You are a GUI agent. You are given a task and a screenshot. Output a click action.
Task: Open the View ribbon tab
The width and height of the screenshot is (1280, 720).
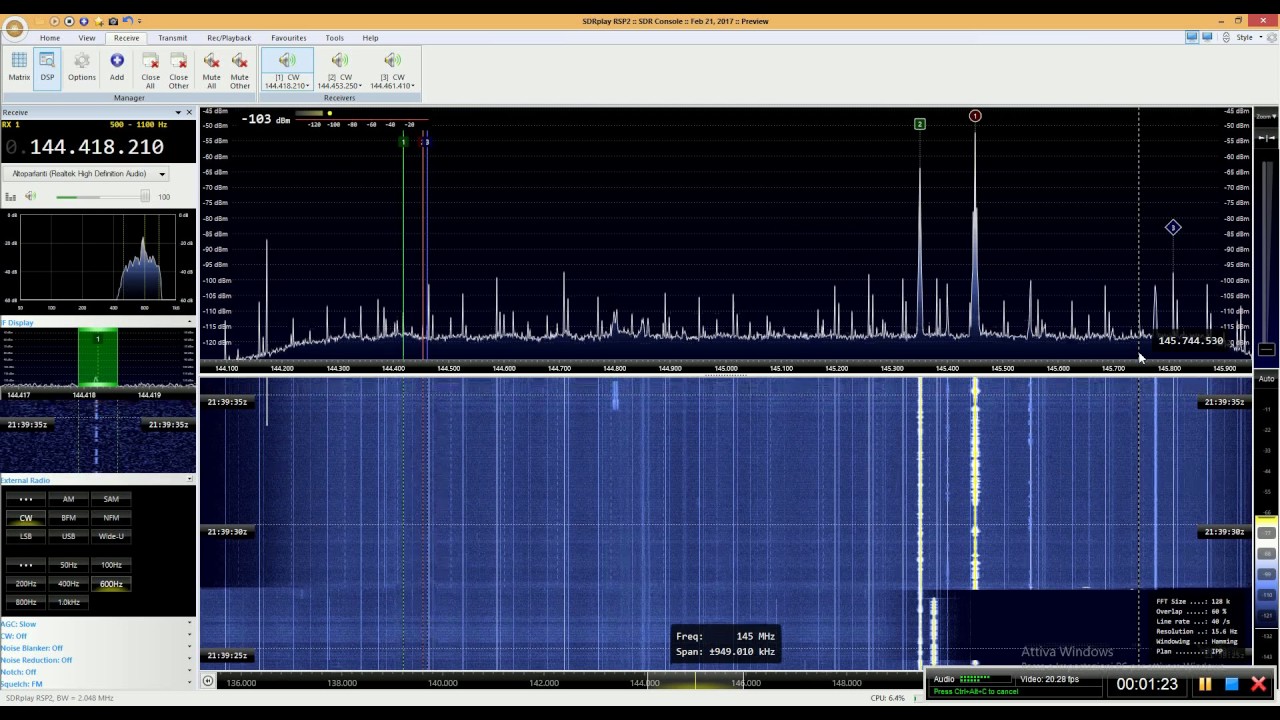point(87,38)
